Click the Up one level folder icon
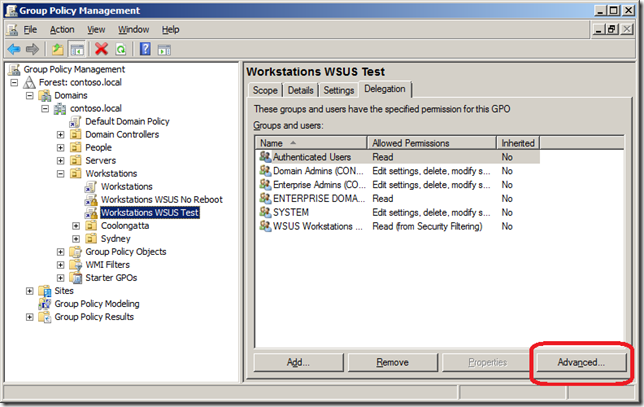644x407 pixels. (x=58, y=48)
